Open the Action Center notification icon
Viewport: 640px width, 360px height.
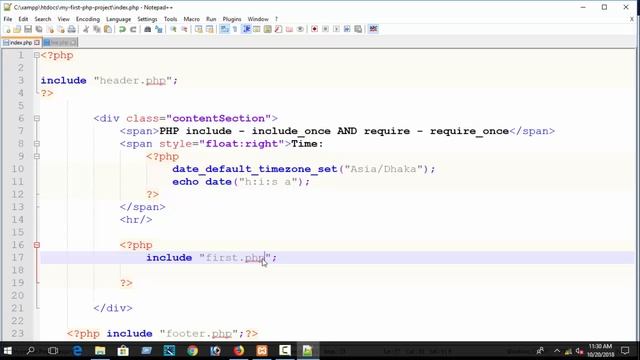[625, 351]
